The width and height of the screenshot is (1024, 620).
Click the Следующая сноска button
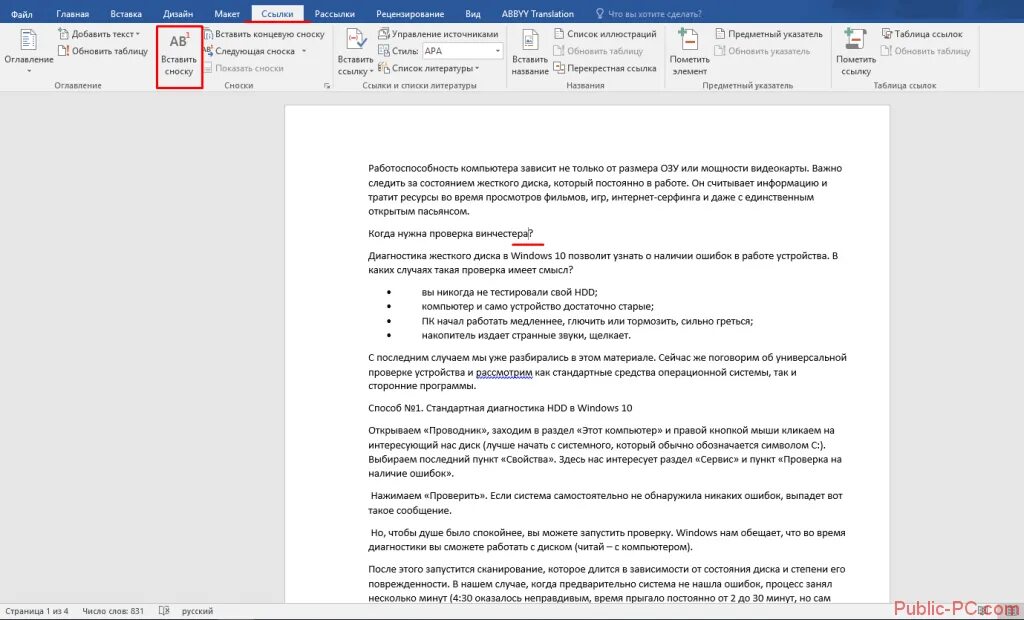[249, 51]
